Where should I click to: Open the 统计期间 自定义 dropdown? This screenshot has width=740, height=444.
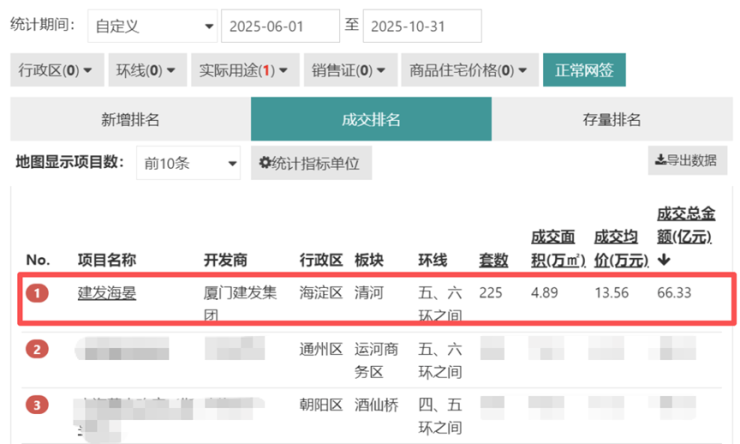click(152, 27)
